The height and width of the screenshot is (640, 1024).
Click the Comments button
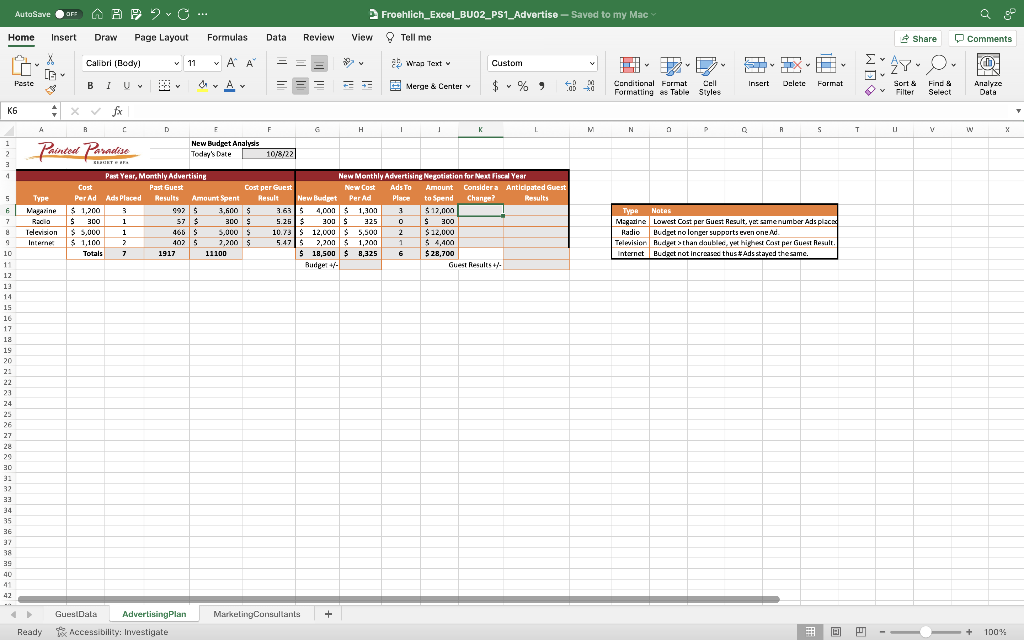click(x=983, y=39)
